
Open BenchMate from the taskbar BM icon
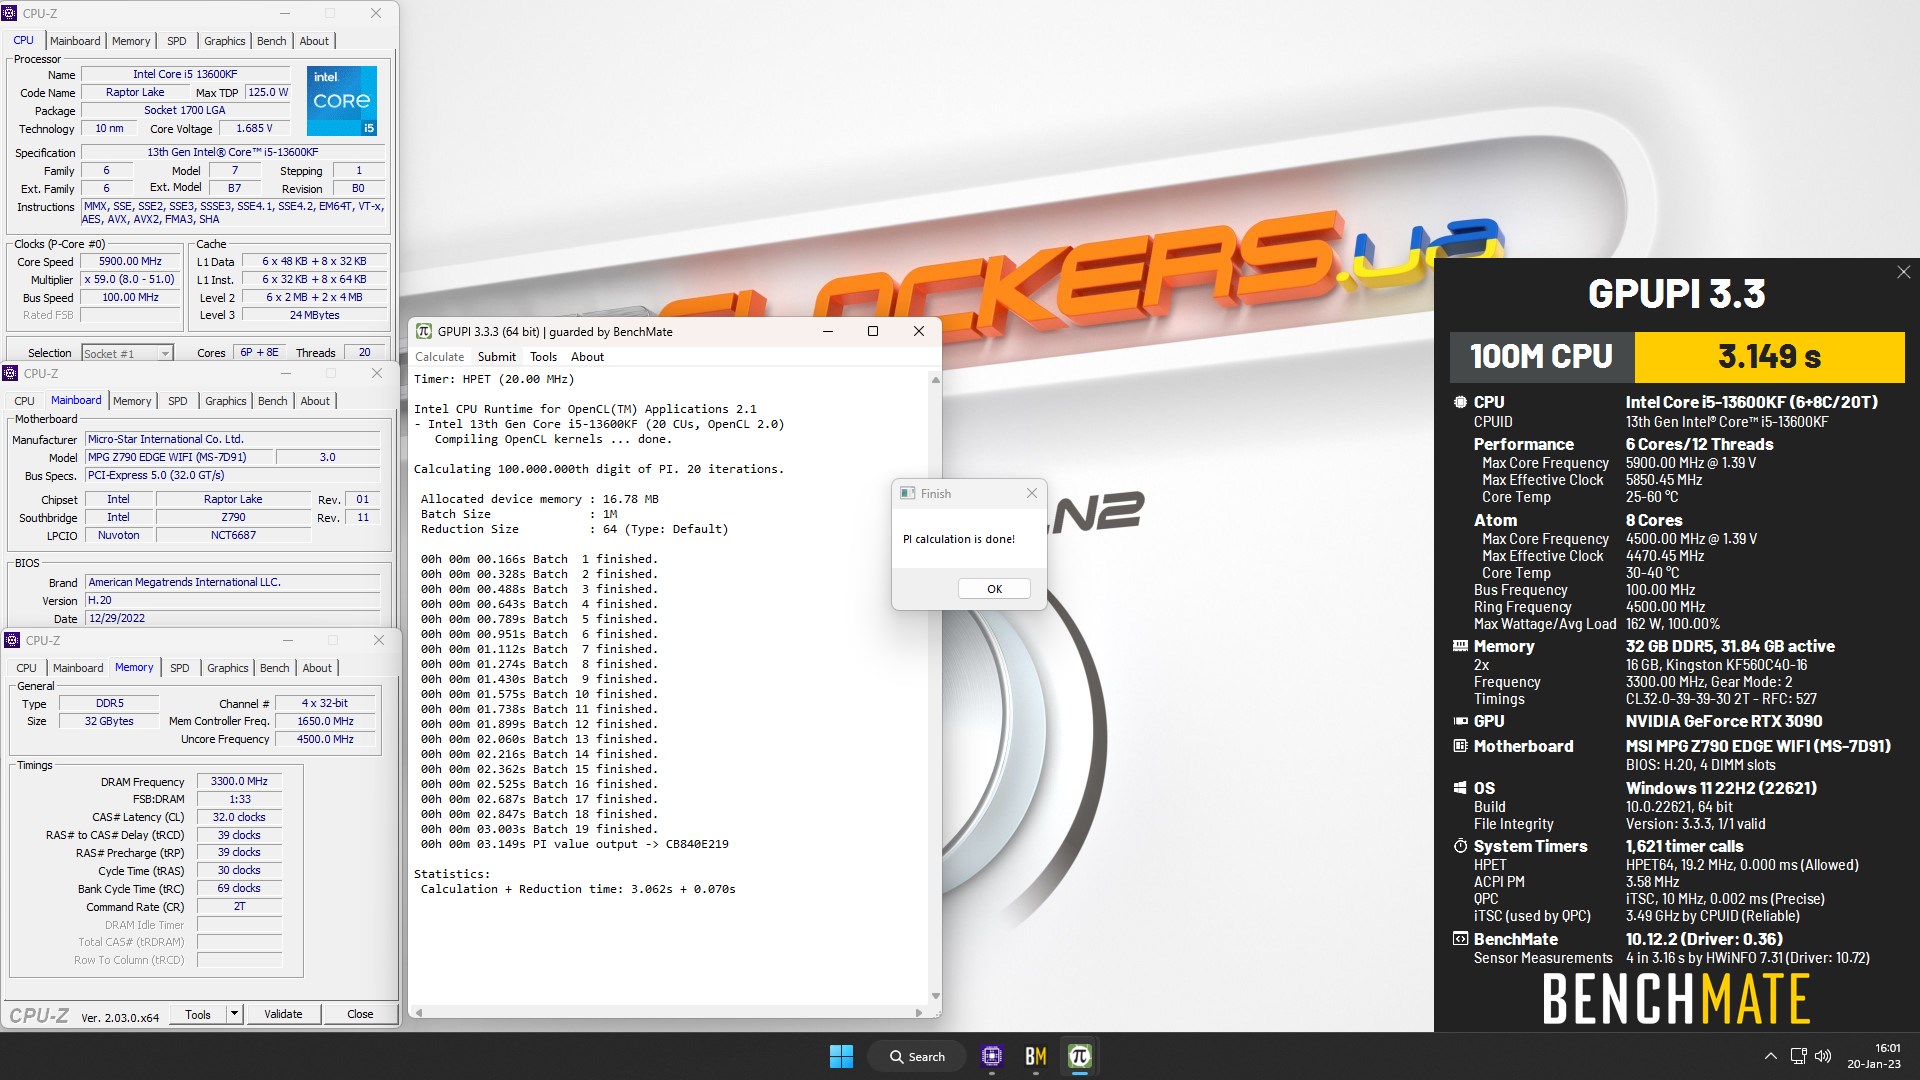1036,1056
